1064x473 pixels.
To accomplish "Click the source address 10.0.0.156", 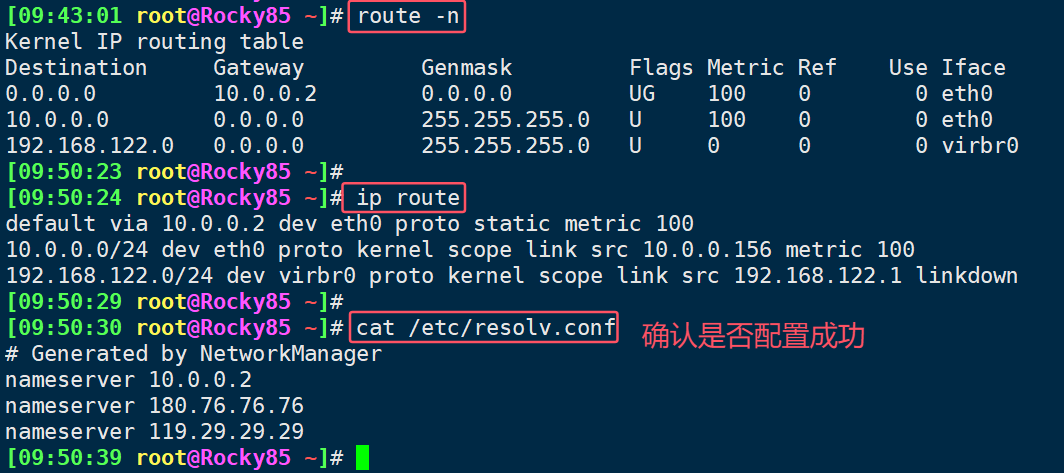I will pyautogui.click(x=707, y=250).
